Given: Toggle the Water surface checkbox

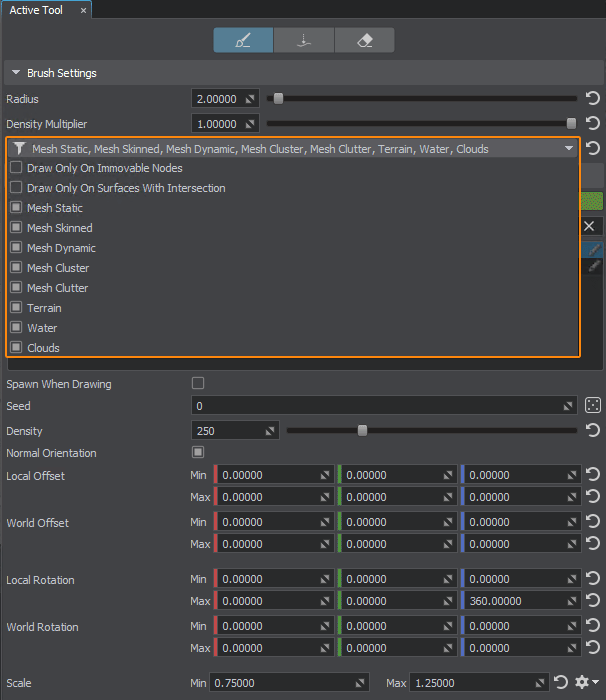Looking at the screenshot, I should click(x=16, y=328).
